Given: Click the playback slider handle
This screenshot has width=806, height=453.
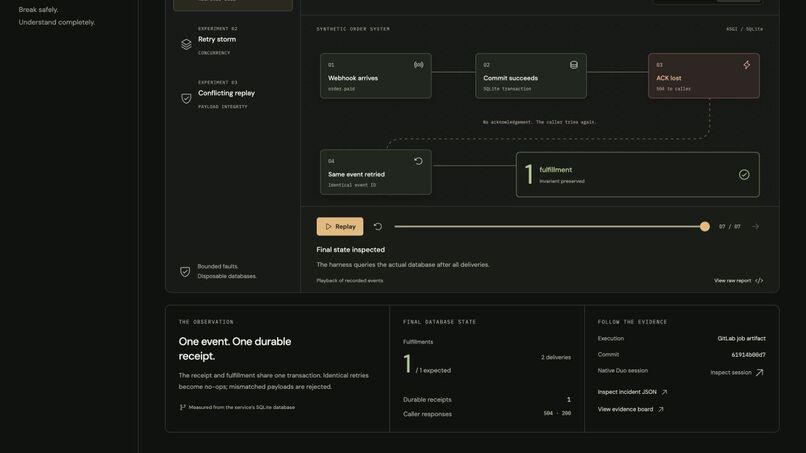Looking at the screenshot, I should point(705,227).
